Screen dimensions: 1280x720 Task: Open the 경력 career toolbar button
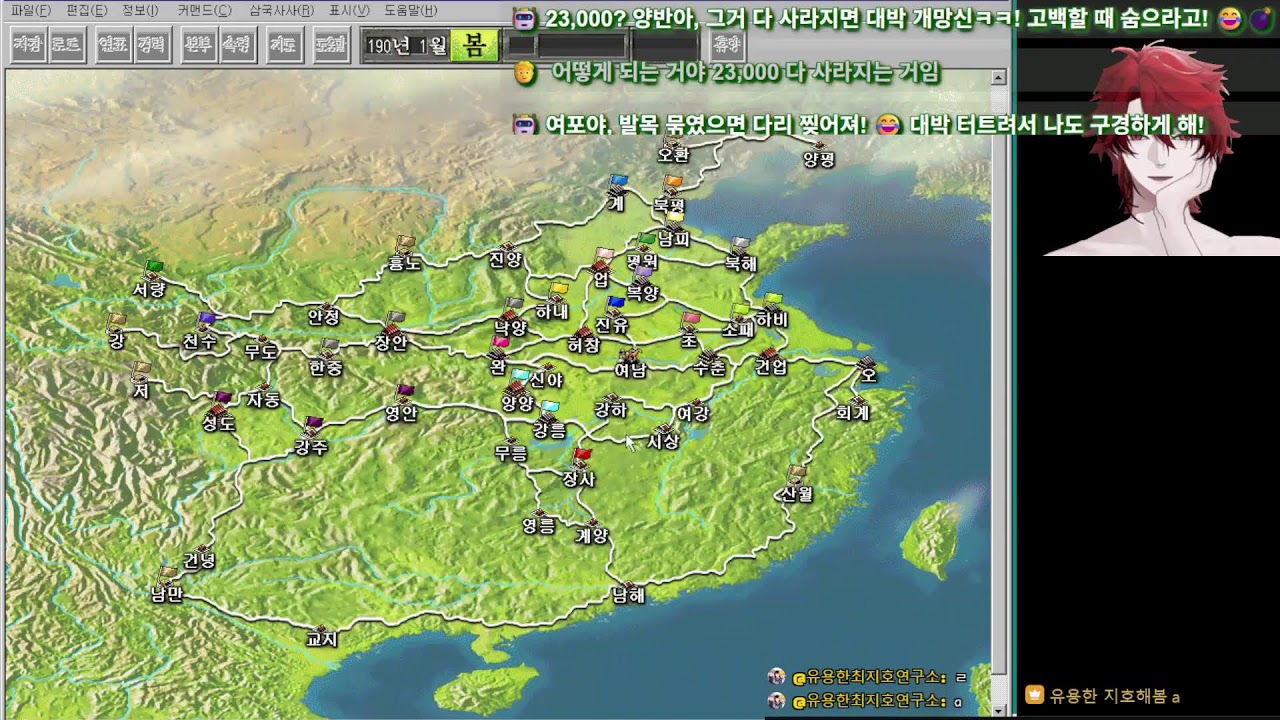(x=151, y=44)
